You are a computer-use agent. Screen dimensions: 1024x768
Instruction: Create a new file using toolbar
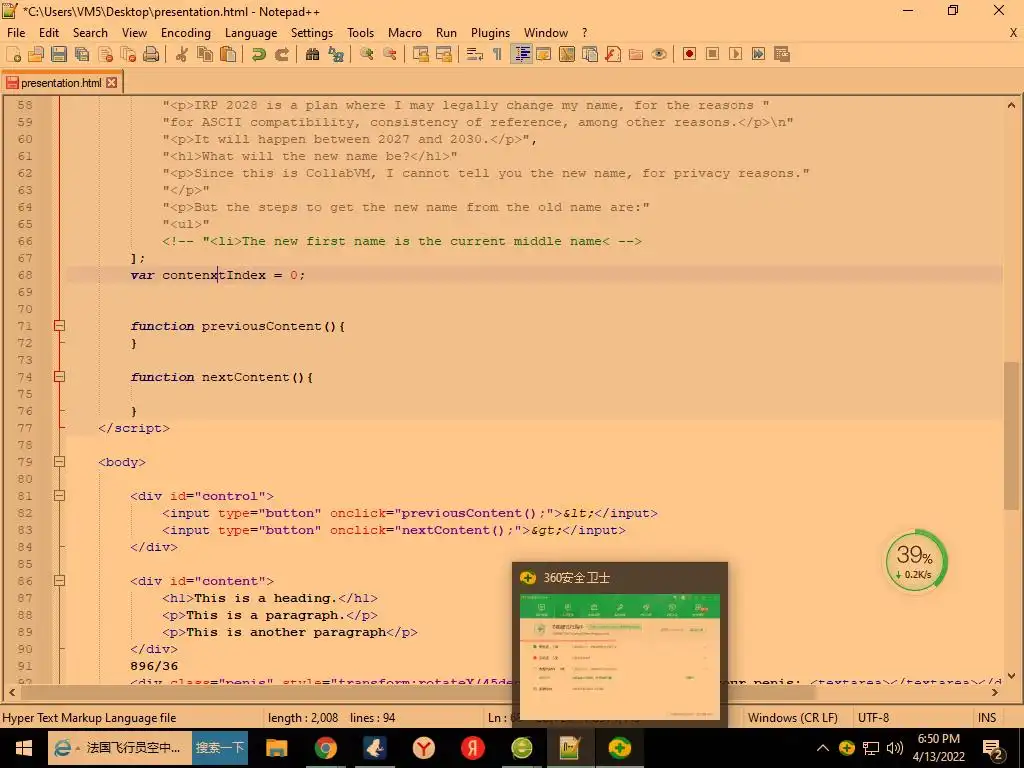[x=14, y=54]
